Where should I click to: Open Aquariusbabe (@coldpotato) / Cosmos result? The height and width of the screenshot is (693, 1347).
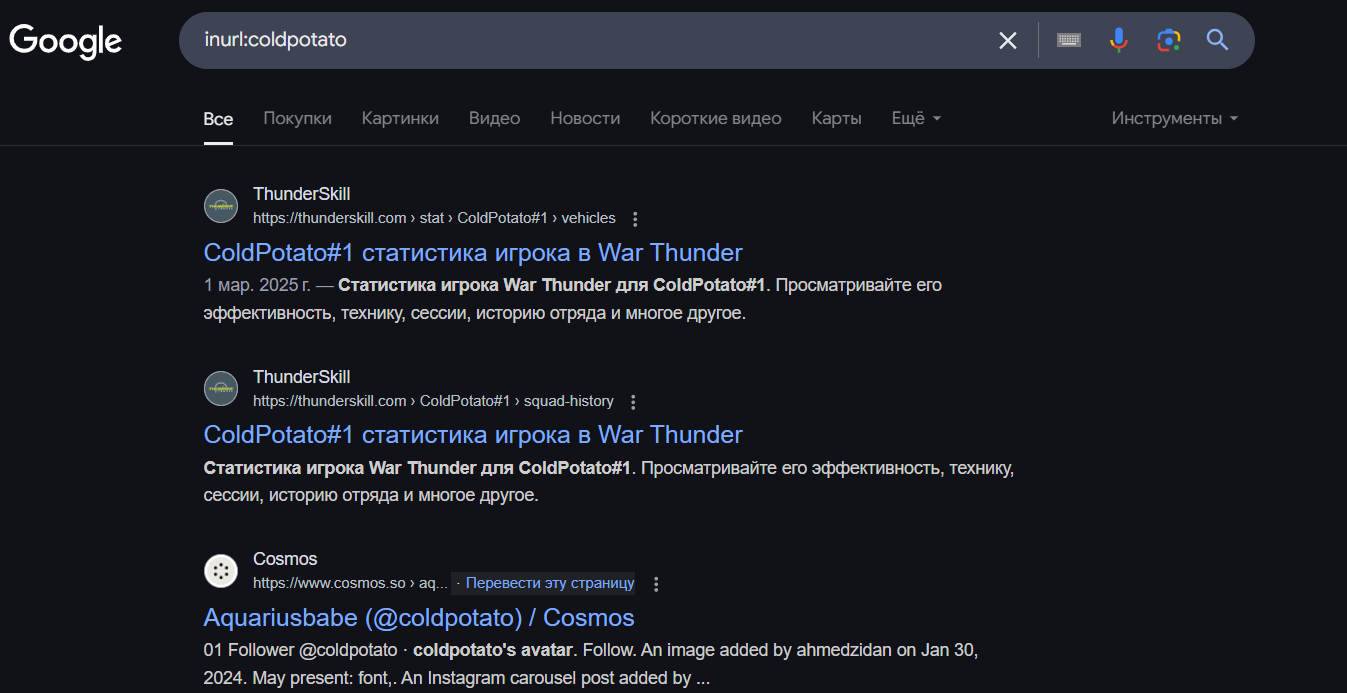pyautogui.click(x=418, y=617)
